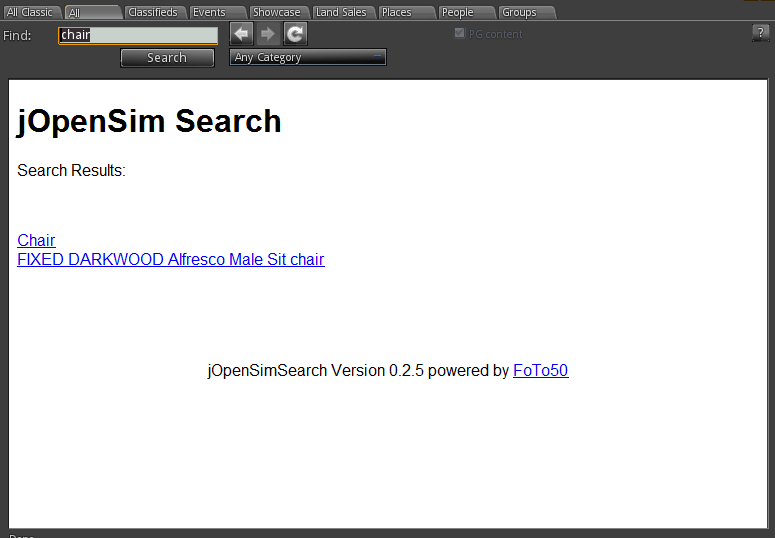This screenshot has height=538, width=775.
Task: Focus the Find text field containing chair
Action: click(138, 35)
